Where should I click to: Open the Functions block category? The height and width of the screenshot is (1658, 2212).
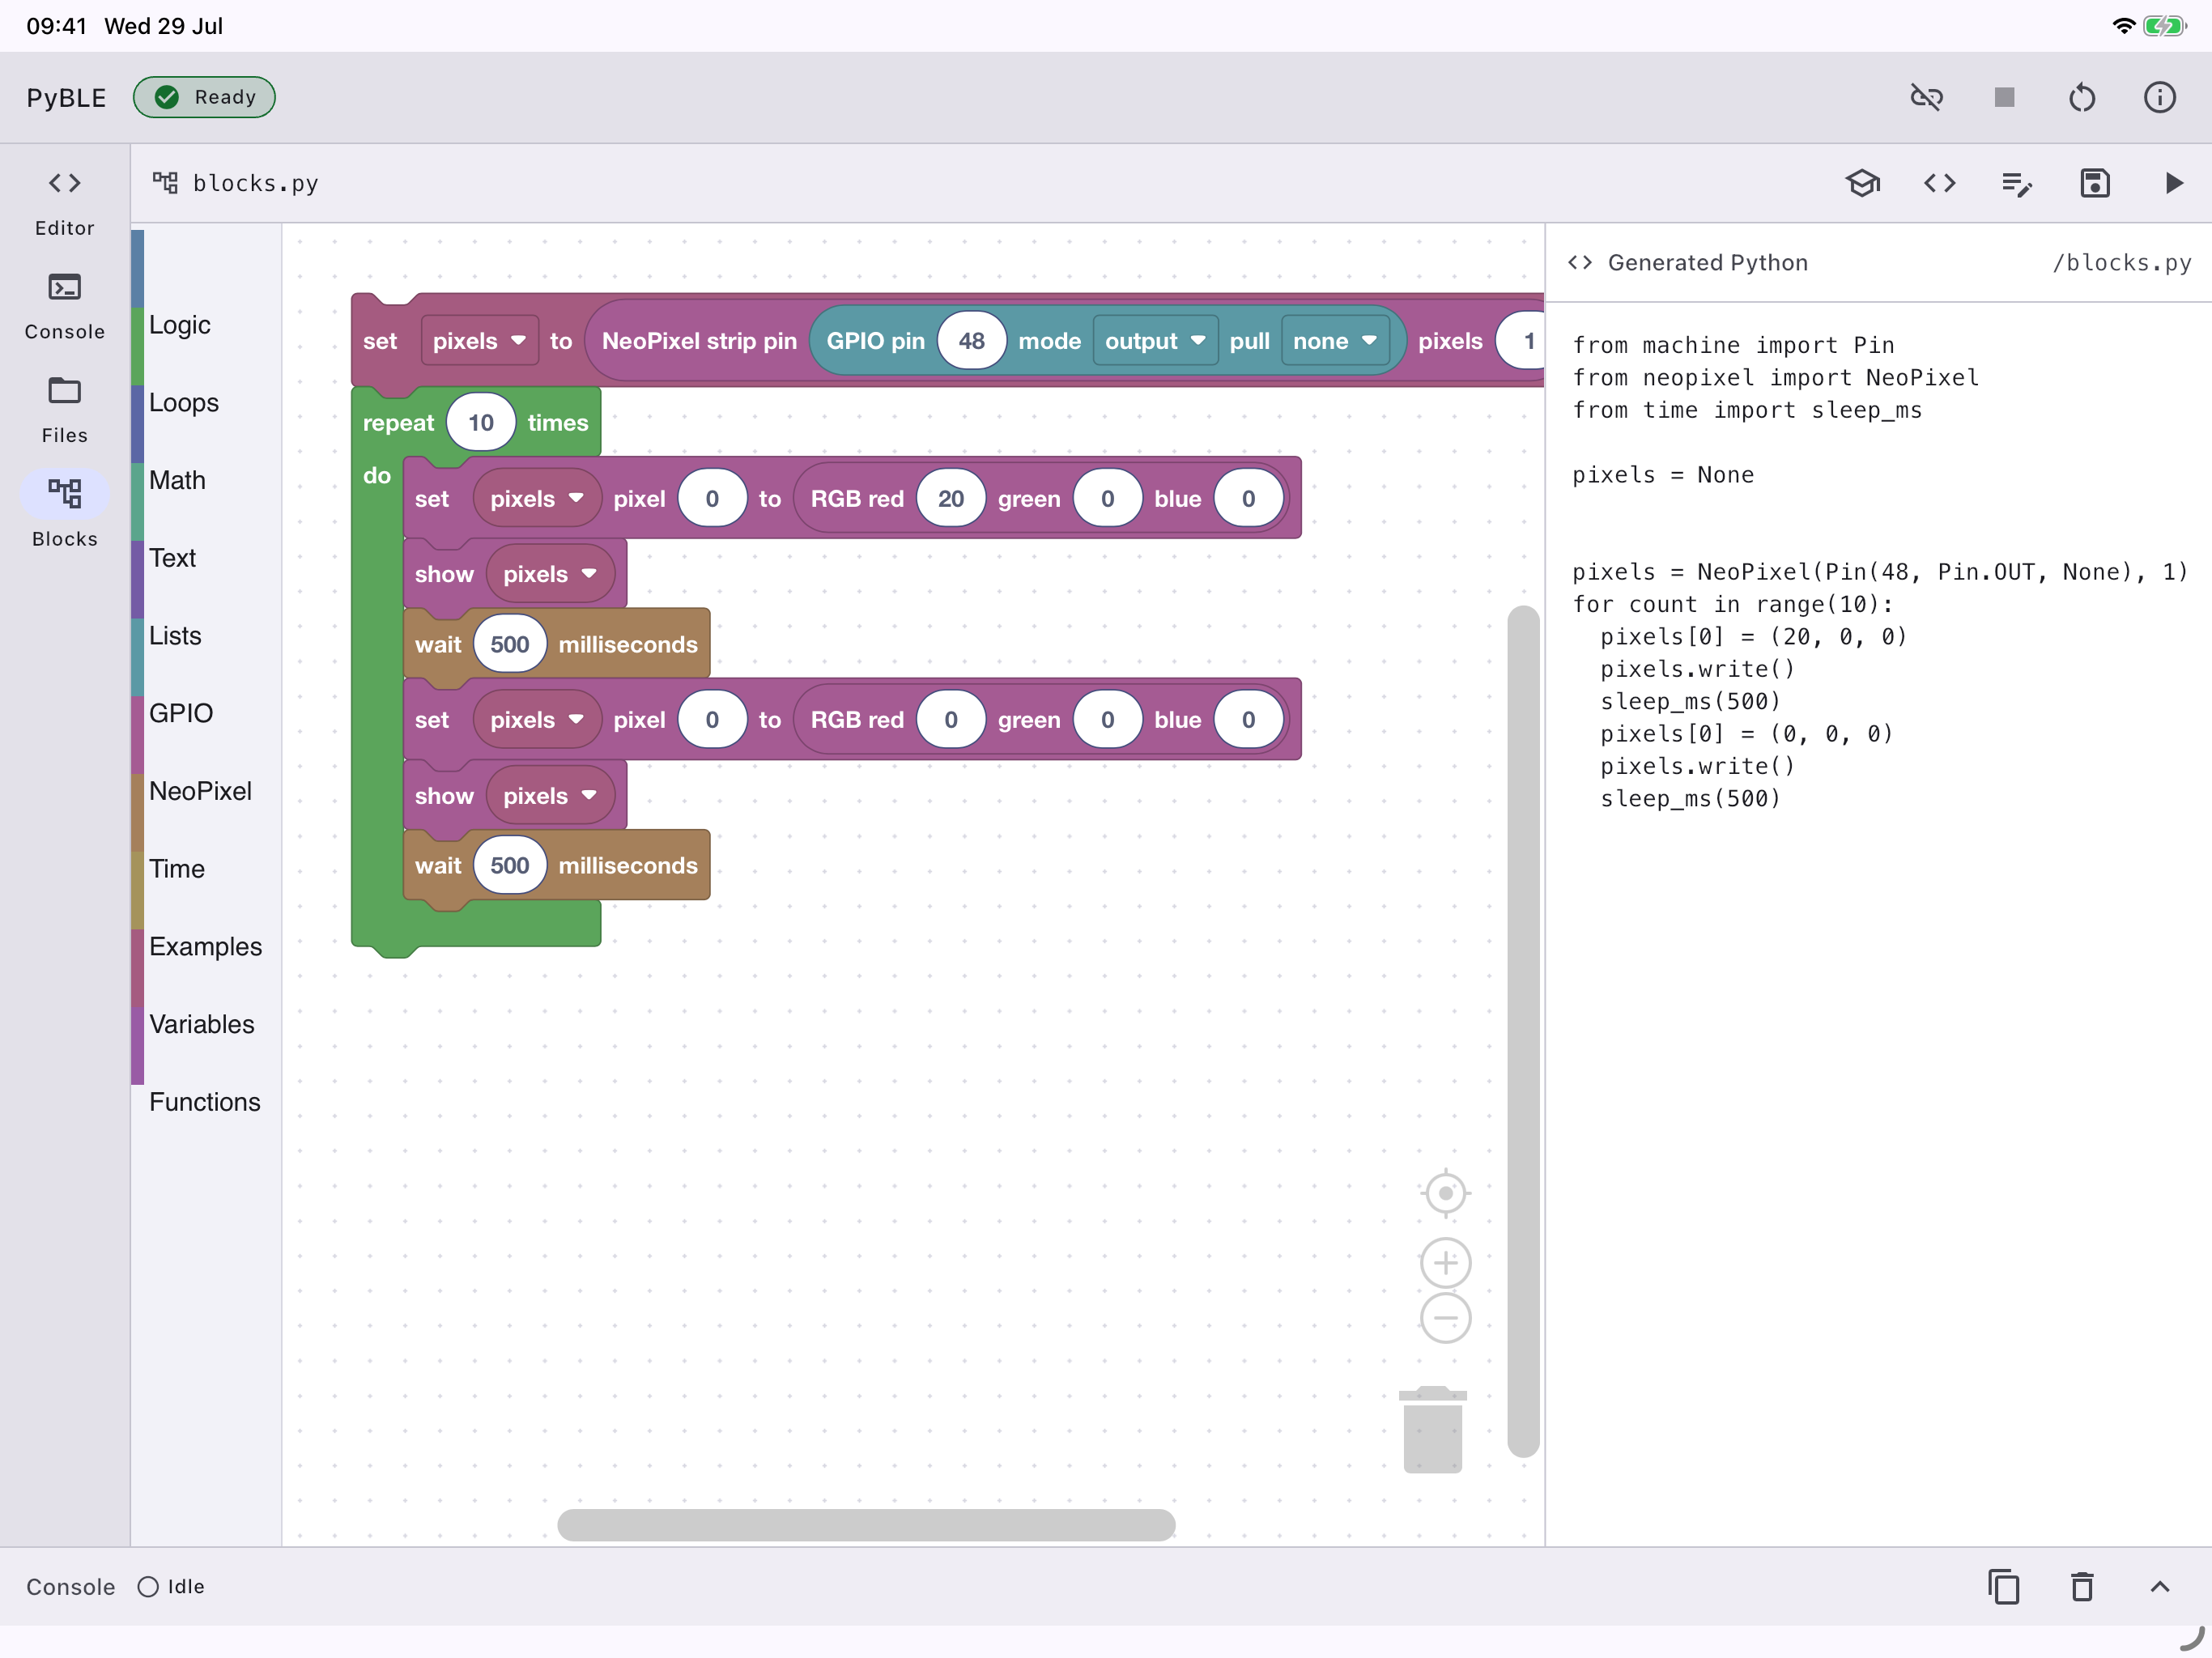(205, 1102)
